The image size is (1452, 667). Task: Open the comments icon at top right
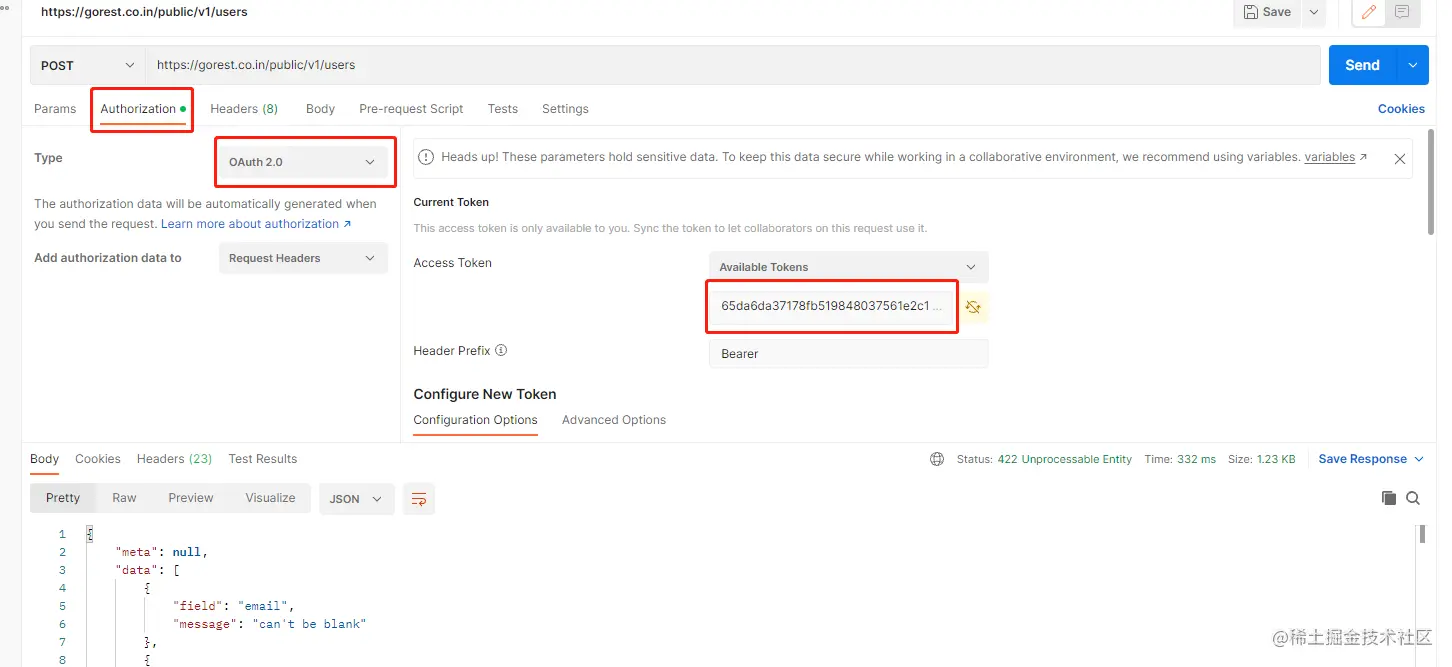pos(1402,12)
